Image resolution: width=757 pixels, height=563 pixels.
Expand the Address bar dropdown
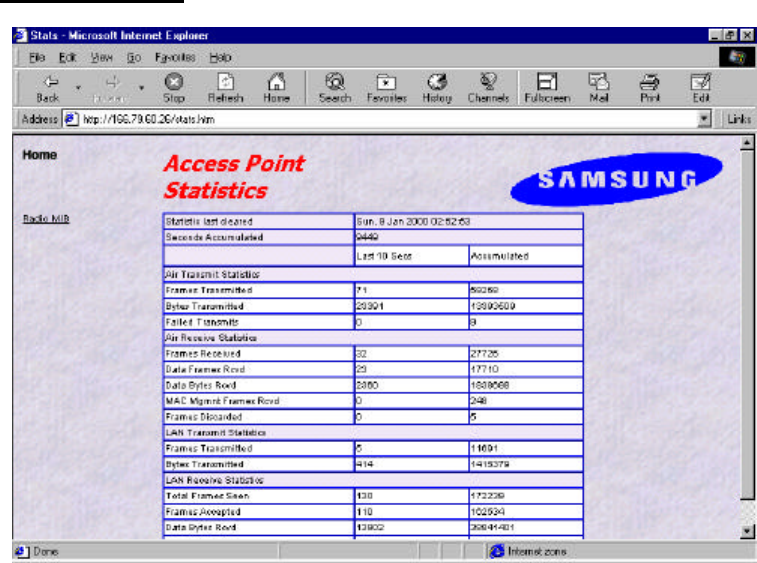point(704,119)
